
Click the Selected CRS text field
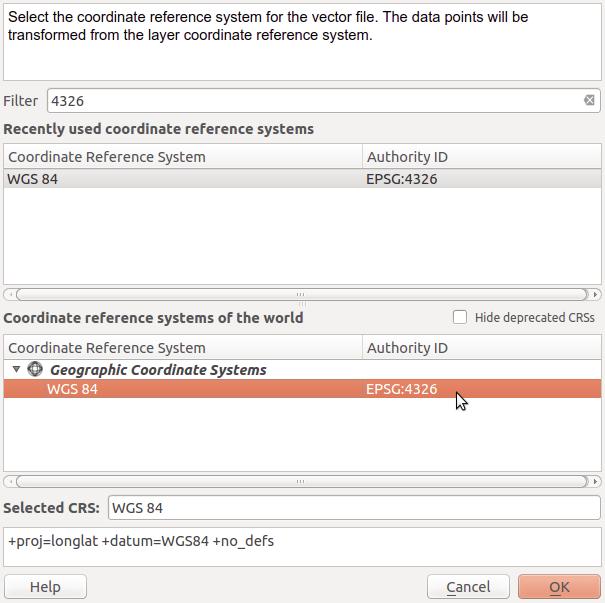point(354,508)
